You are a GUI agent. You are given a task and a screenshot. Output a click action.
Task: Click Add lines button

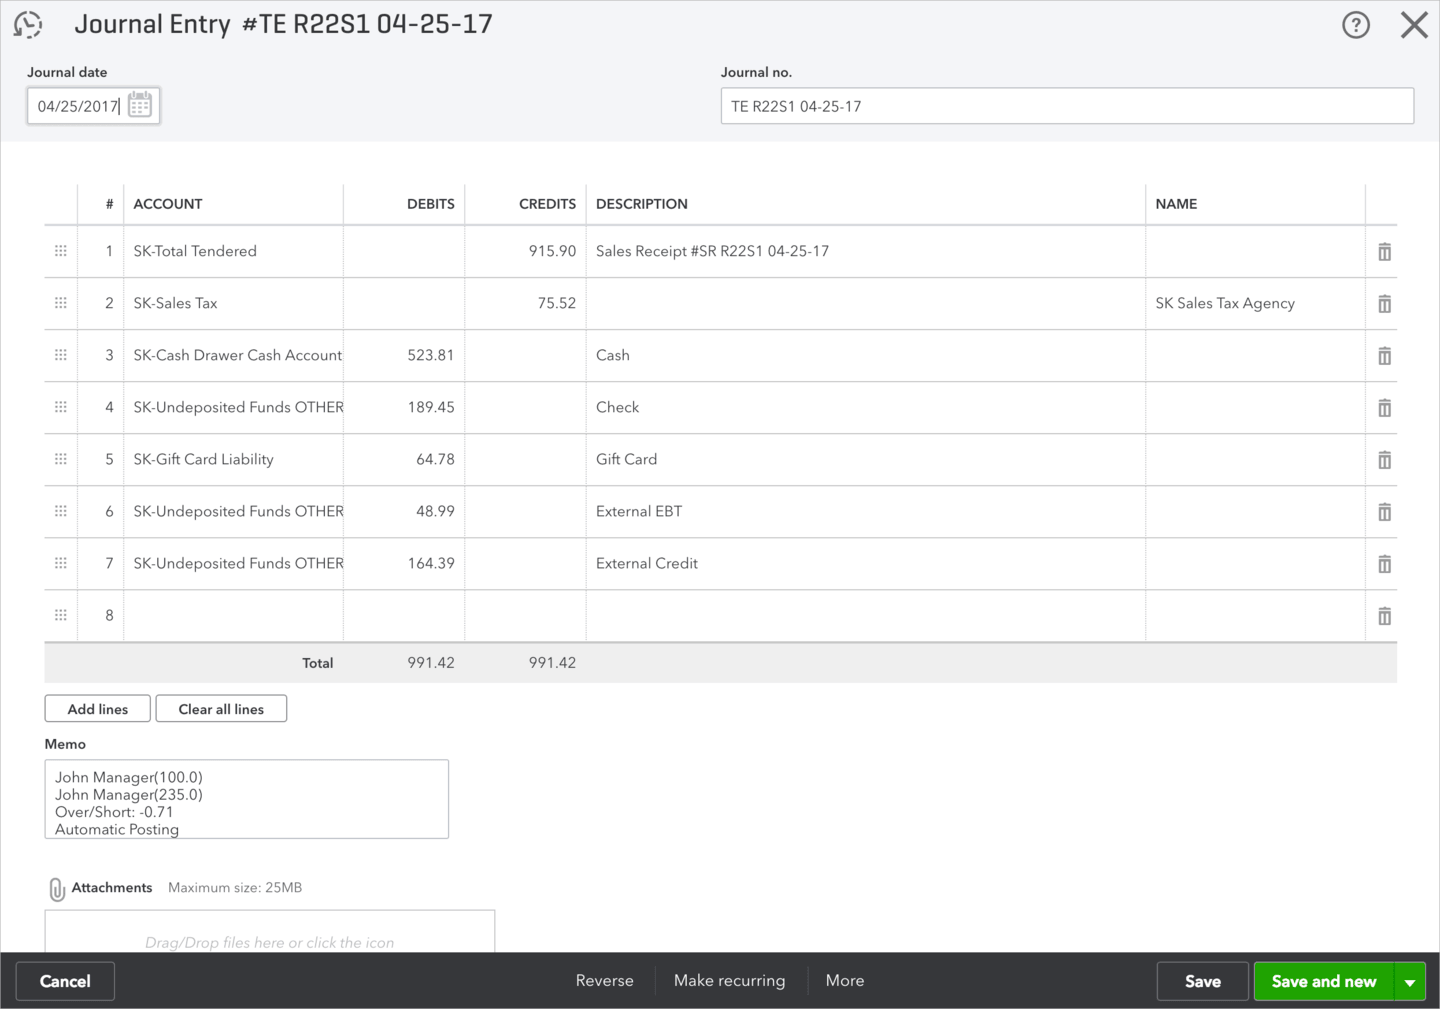click(98, 709)
